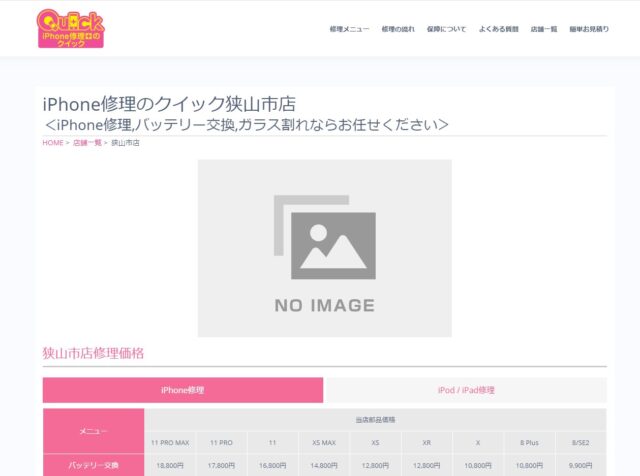Click the 11 PRO MAX column header
This screenshot has height=476, width=640.
pyautogui.click(x=170, y=443)
